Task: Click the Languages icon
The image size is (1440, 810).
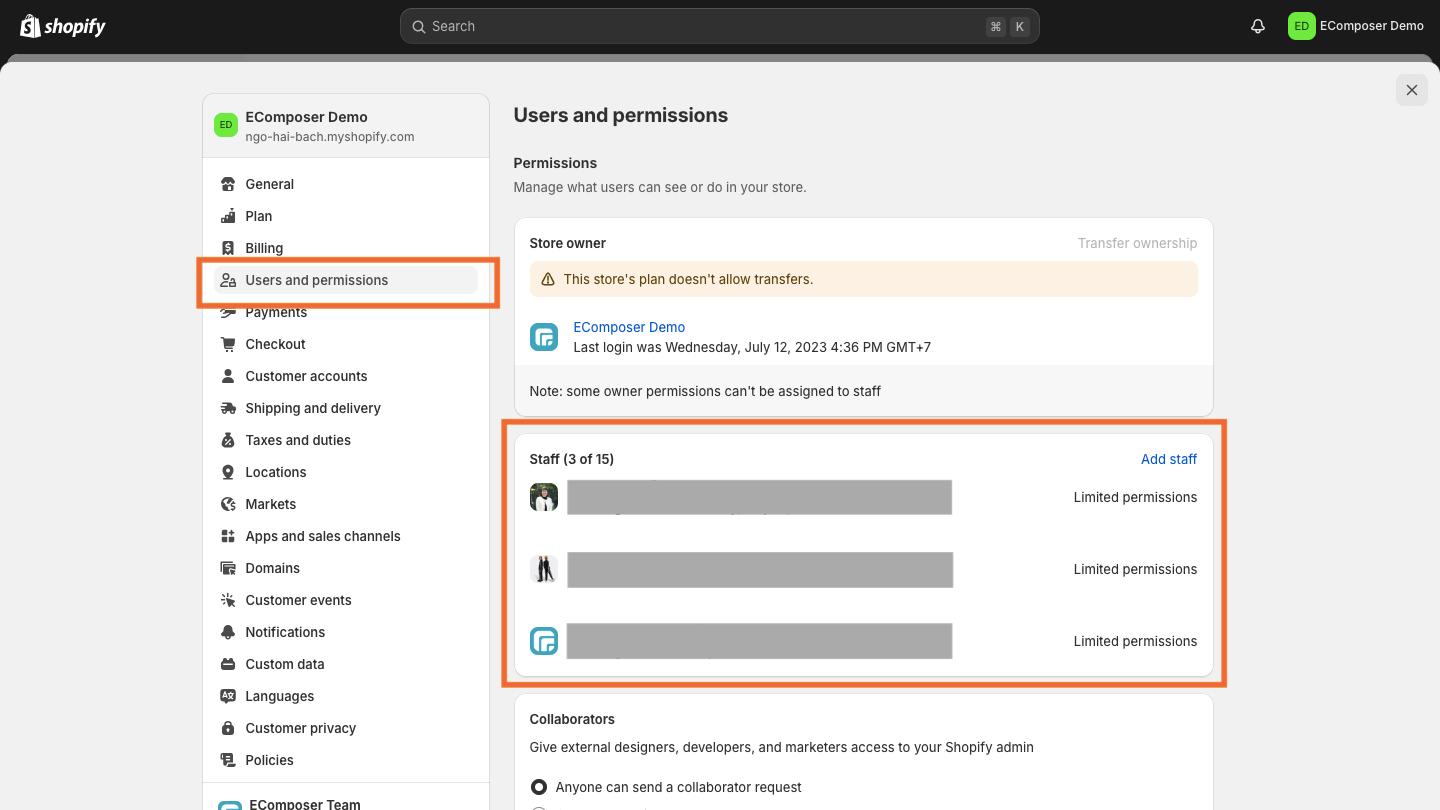Action: pyautogui.click(x=228, y=696)
